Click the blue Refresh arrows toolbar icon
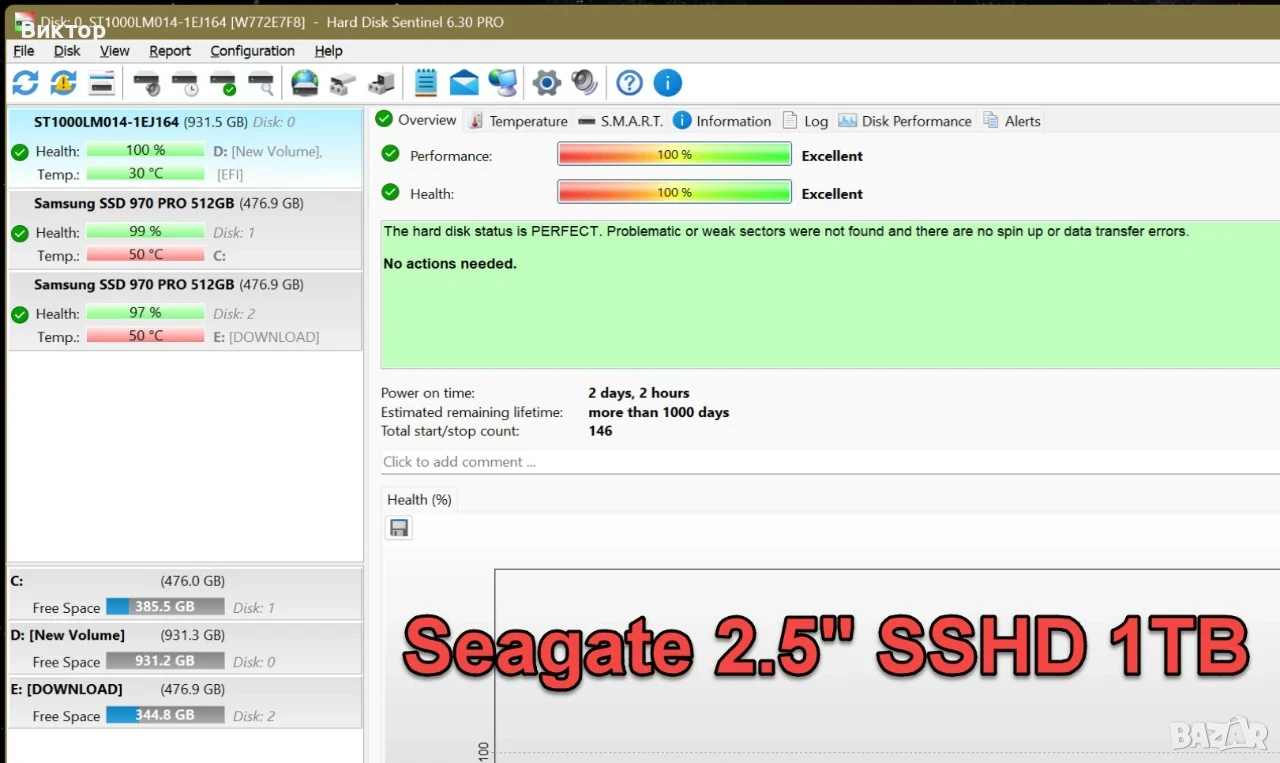Screen dimensions: 1280x763 (25, 83)
